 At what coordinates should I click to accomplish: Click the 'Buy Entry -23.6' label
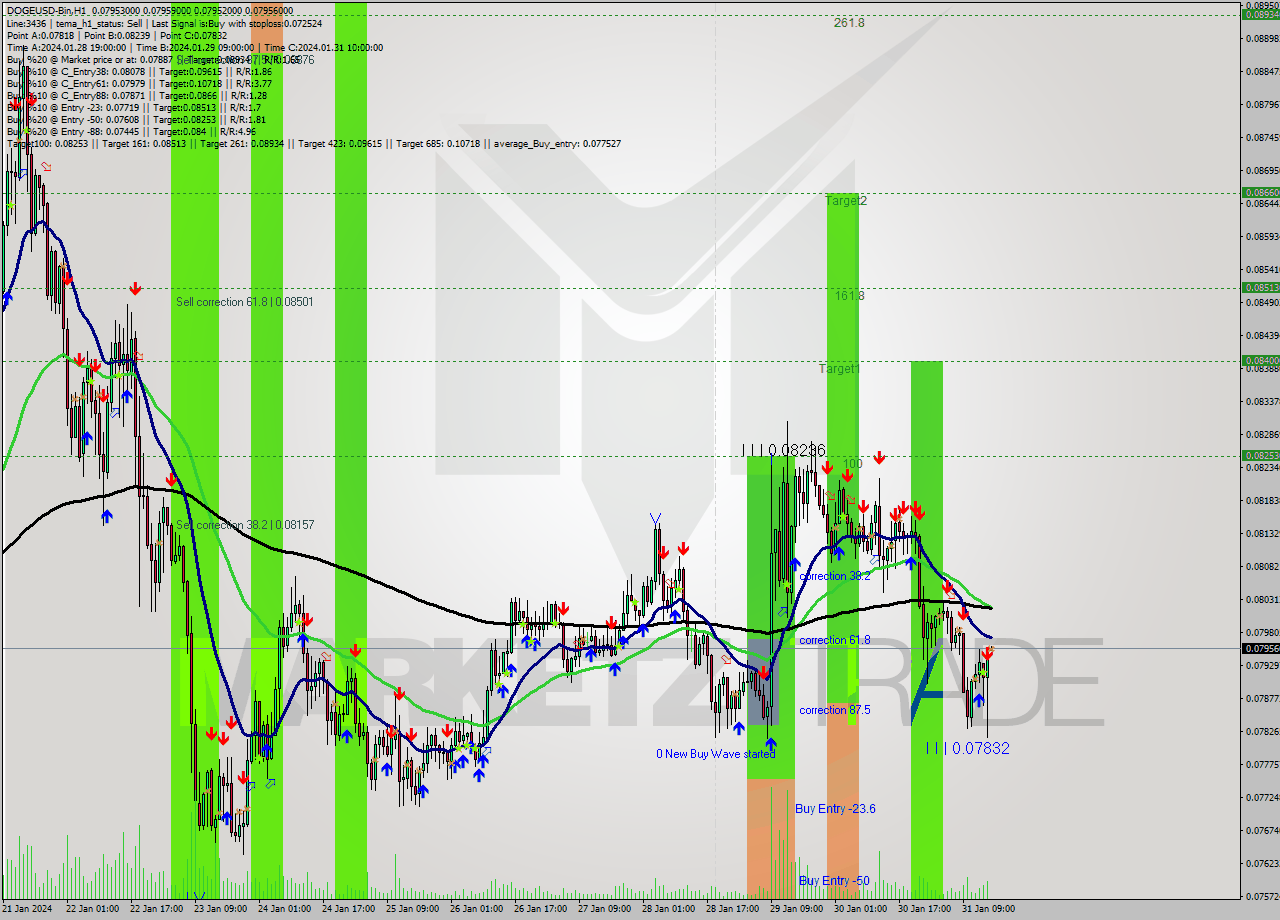[x=835, y=809]
